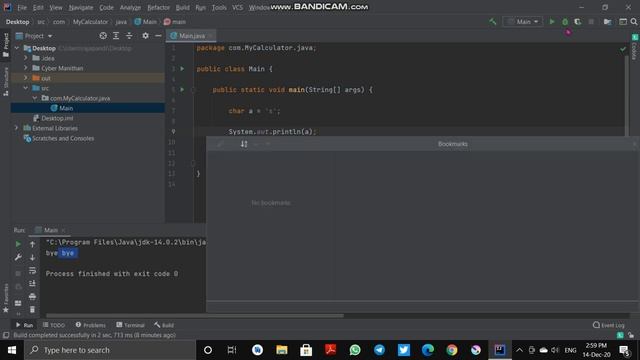The height and width of the screenshot is (360, 640).
Task: Open File Explorer from taskbar
Action: coord(282,350)
